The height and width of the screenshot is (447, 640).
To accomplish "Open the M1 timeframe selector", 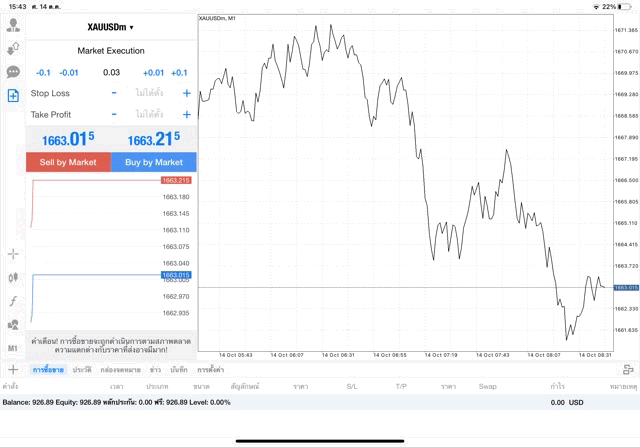I will (x=14, y=348).
